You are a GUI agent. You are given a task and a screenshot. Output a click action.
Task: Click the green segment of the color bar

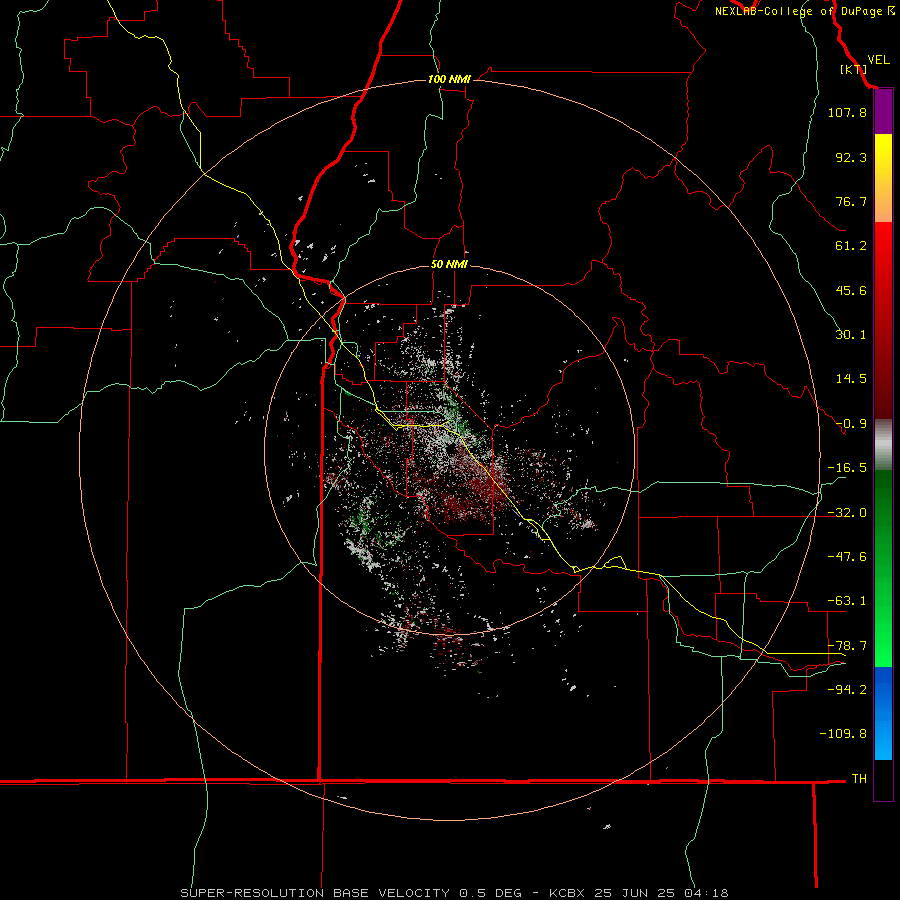coord(883,568)
